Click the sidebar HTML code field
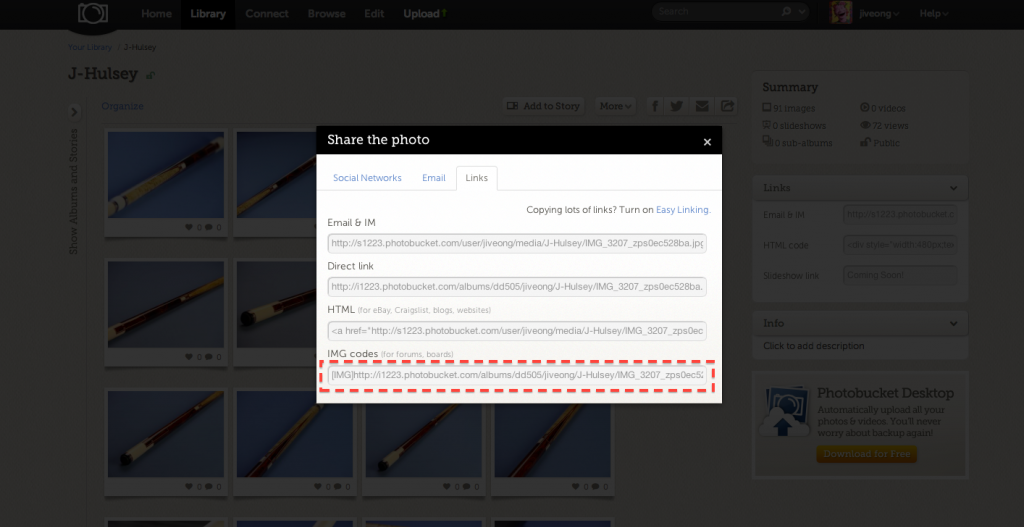1024x527 pixels. (900, 245)
